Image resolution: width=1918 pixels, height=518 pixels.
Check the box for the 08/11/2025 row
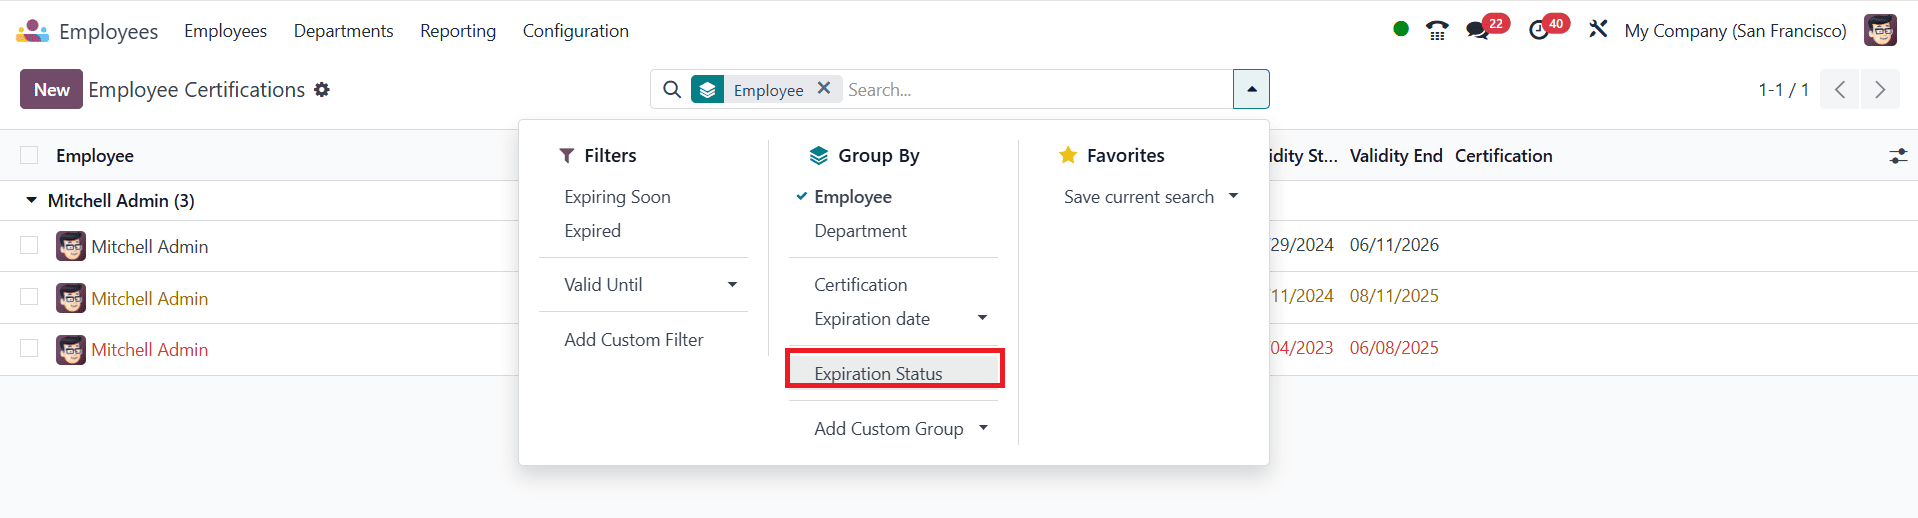point(29,297)
